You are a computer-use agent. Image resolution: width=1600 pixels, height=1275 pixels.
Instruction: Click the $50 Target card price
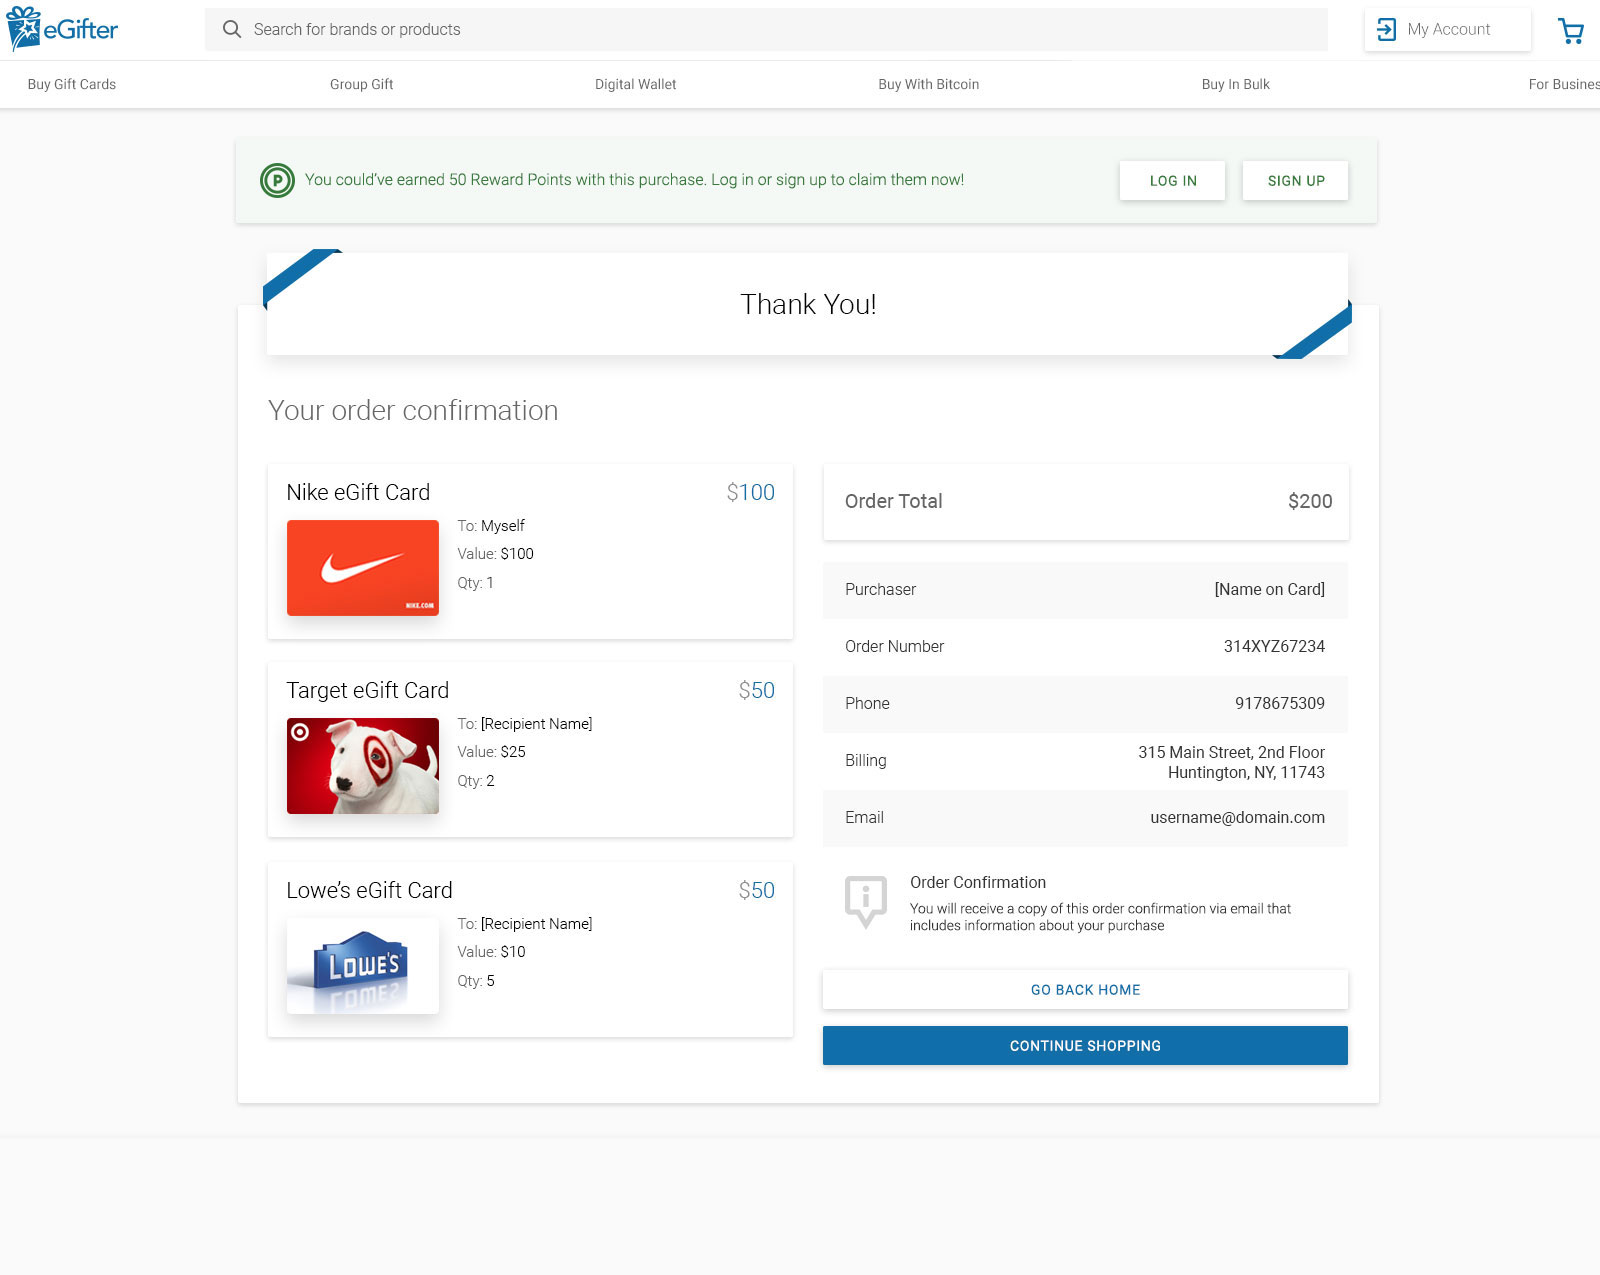[x=757, y=690]
